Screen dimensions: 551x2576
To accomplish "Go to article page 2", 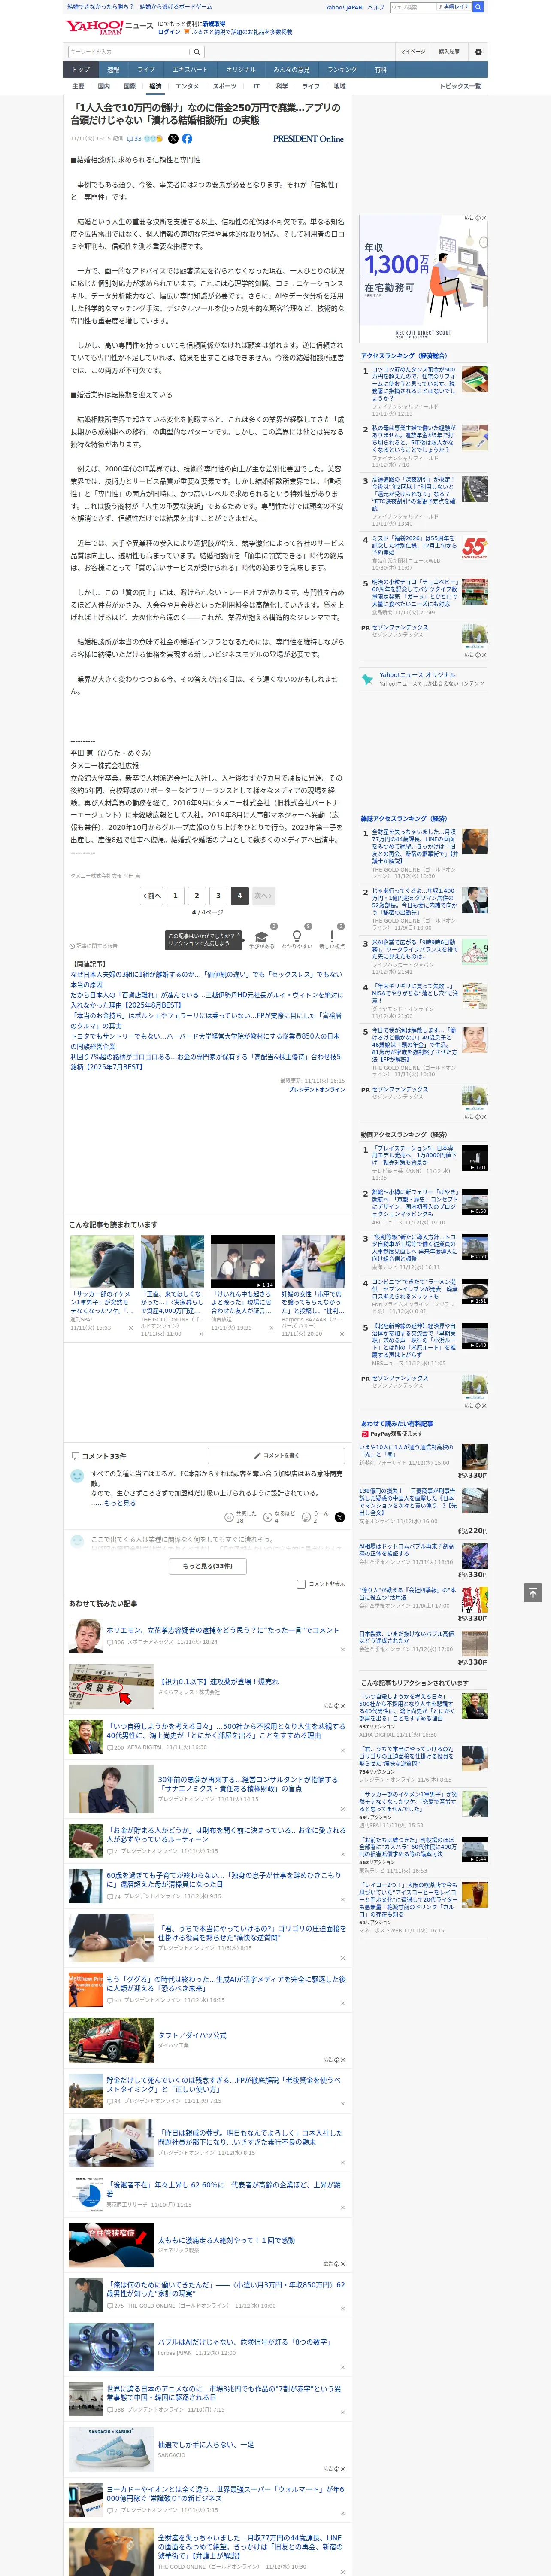I will click(197, 896).
